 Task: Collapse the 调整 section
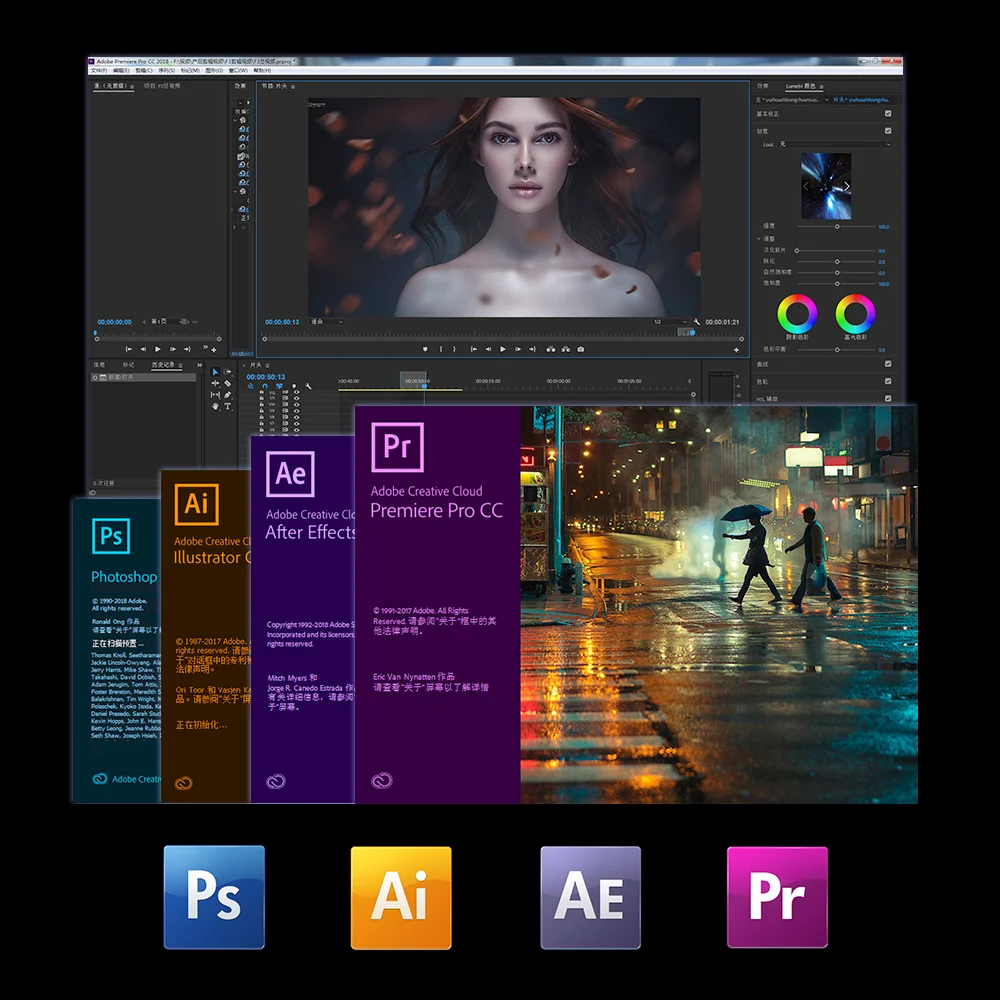(759, 239)
